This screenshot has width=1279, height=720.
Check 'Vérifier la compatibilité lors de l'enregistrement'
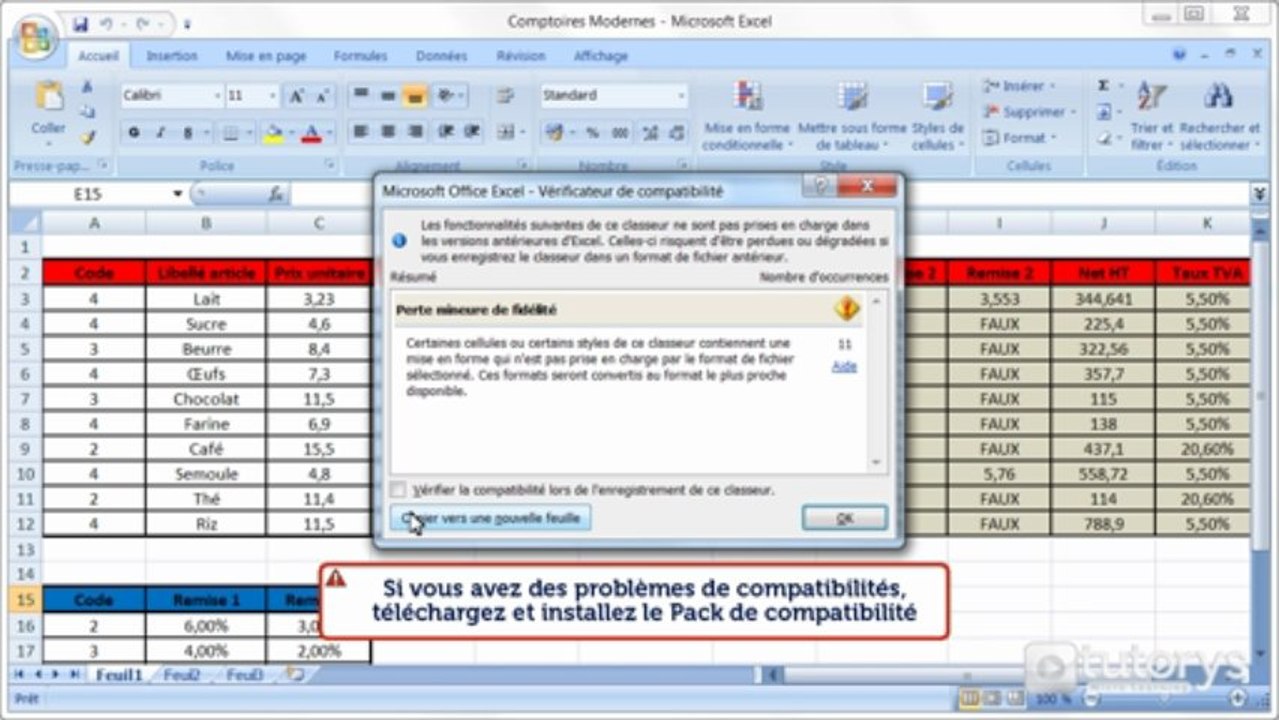point(399,490)
